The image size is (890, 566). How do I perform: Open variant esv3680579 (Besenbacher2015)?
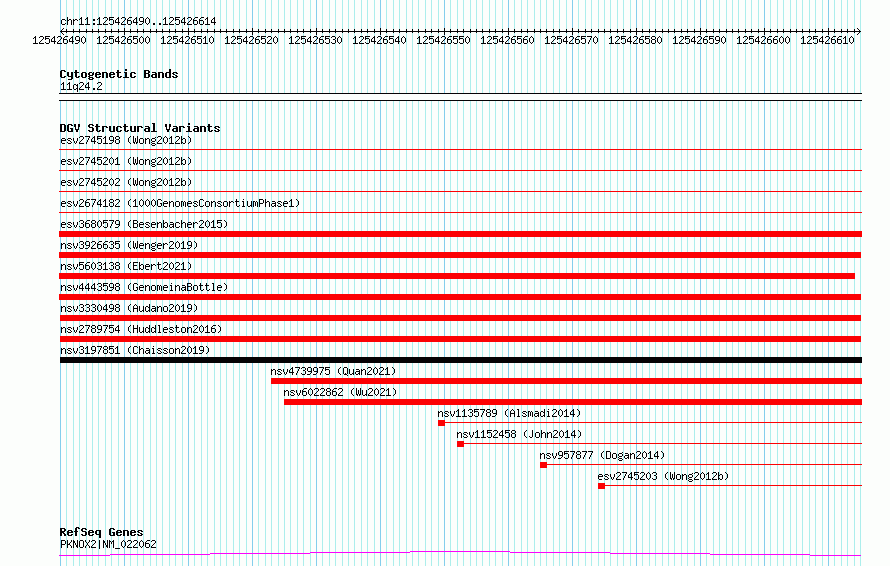coord(144,224)
